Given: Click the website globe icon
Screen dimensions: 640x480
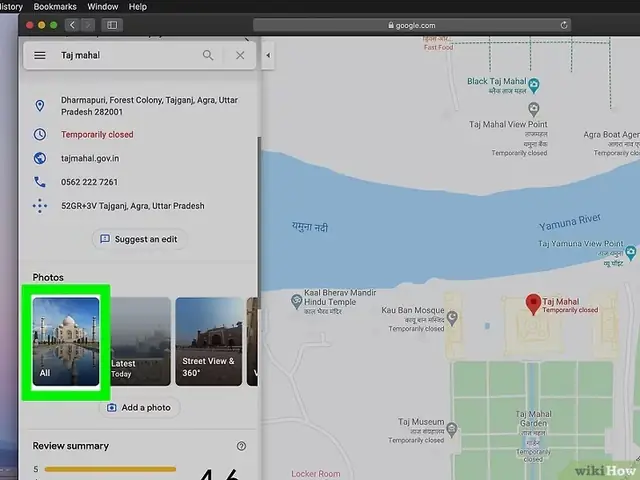Looking at the screenshot, I should [x=40, y=158].
